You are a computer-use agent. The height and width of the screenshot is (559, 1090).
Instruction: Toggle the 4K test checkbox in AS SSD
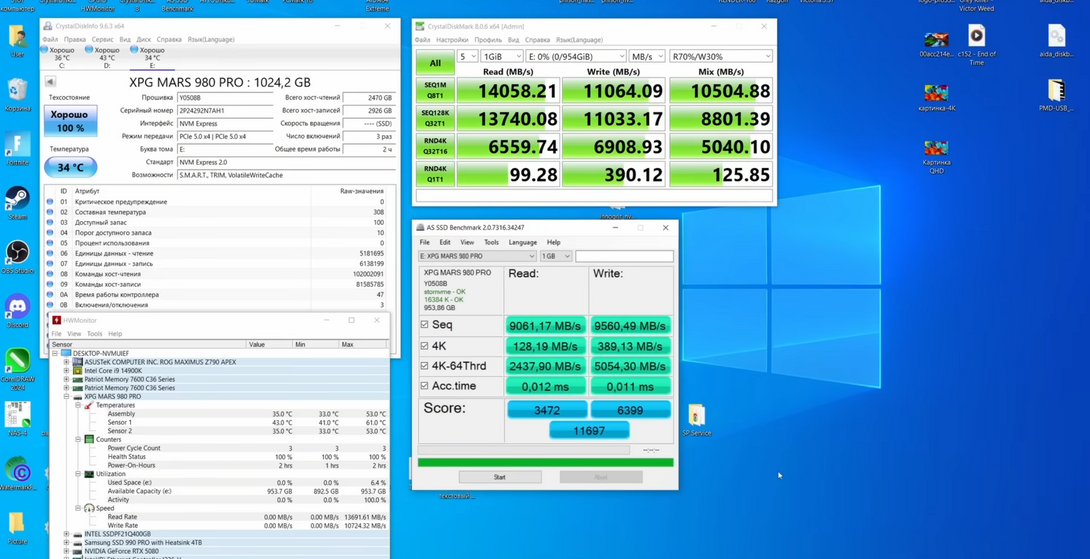tap(425, 346)
